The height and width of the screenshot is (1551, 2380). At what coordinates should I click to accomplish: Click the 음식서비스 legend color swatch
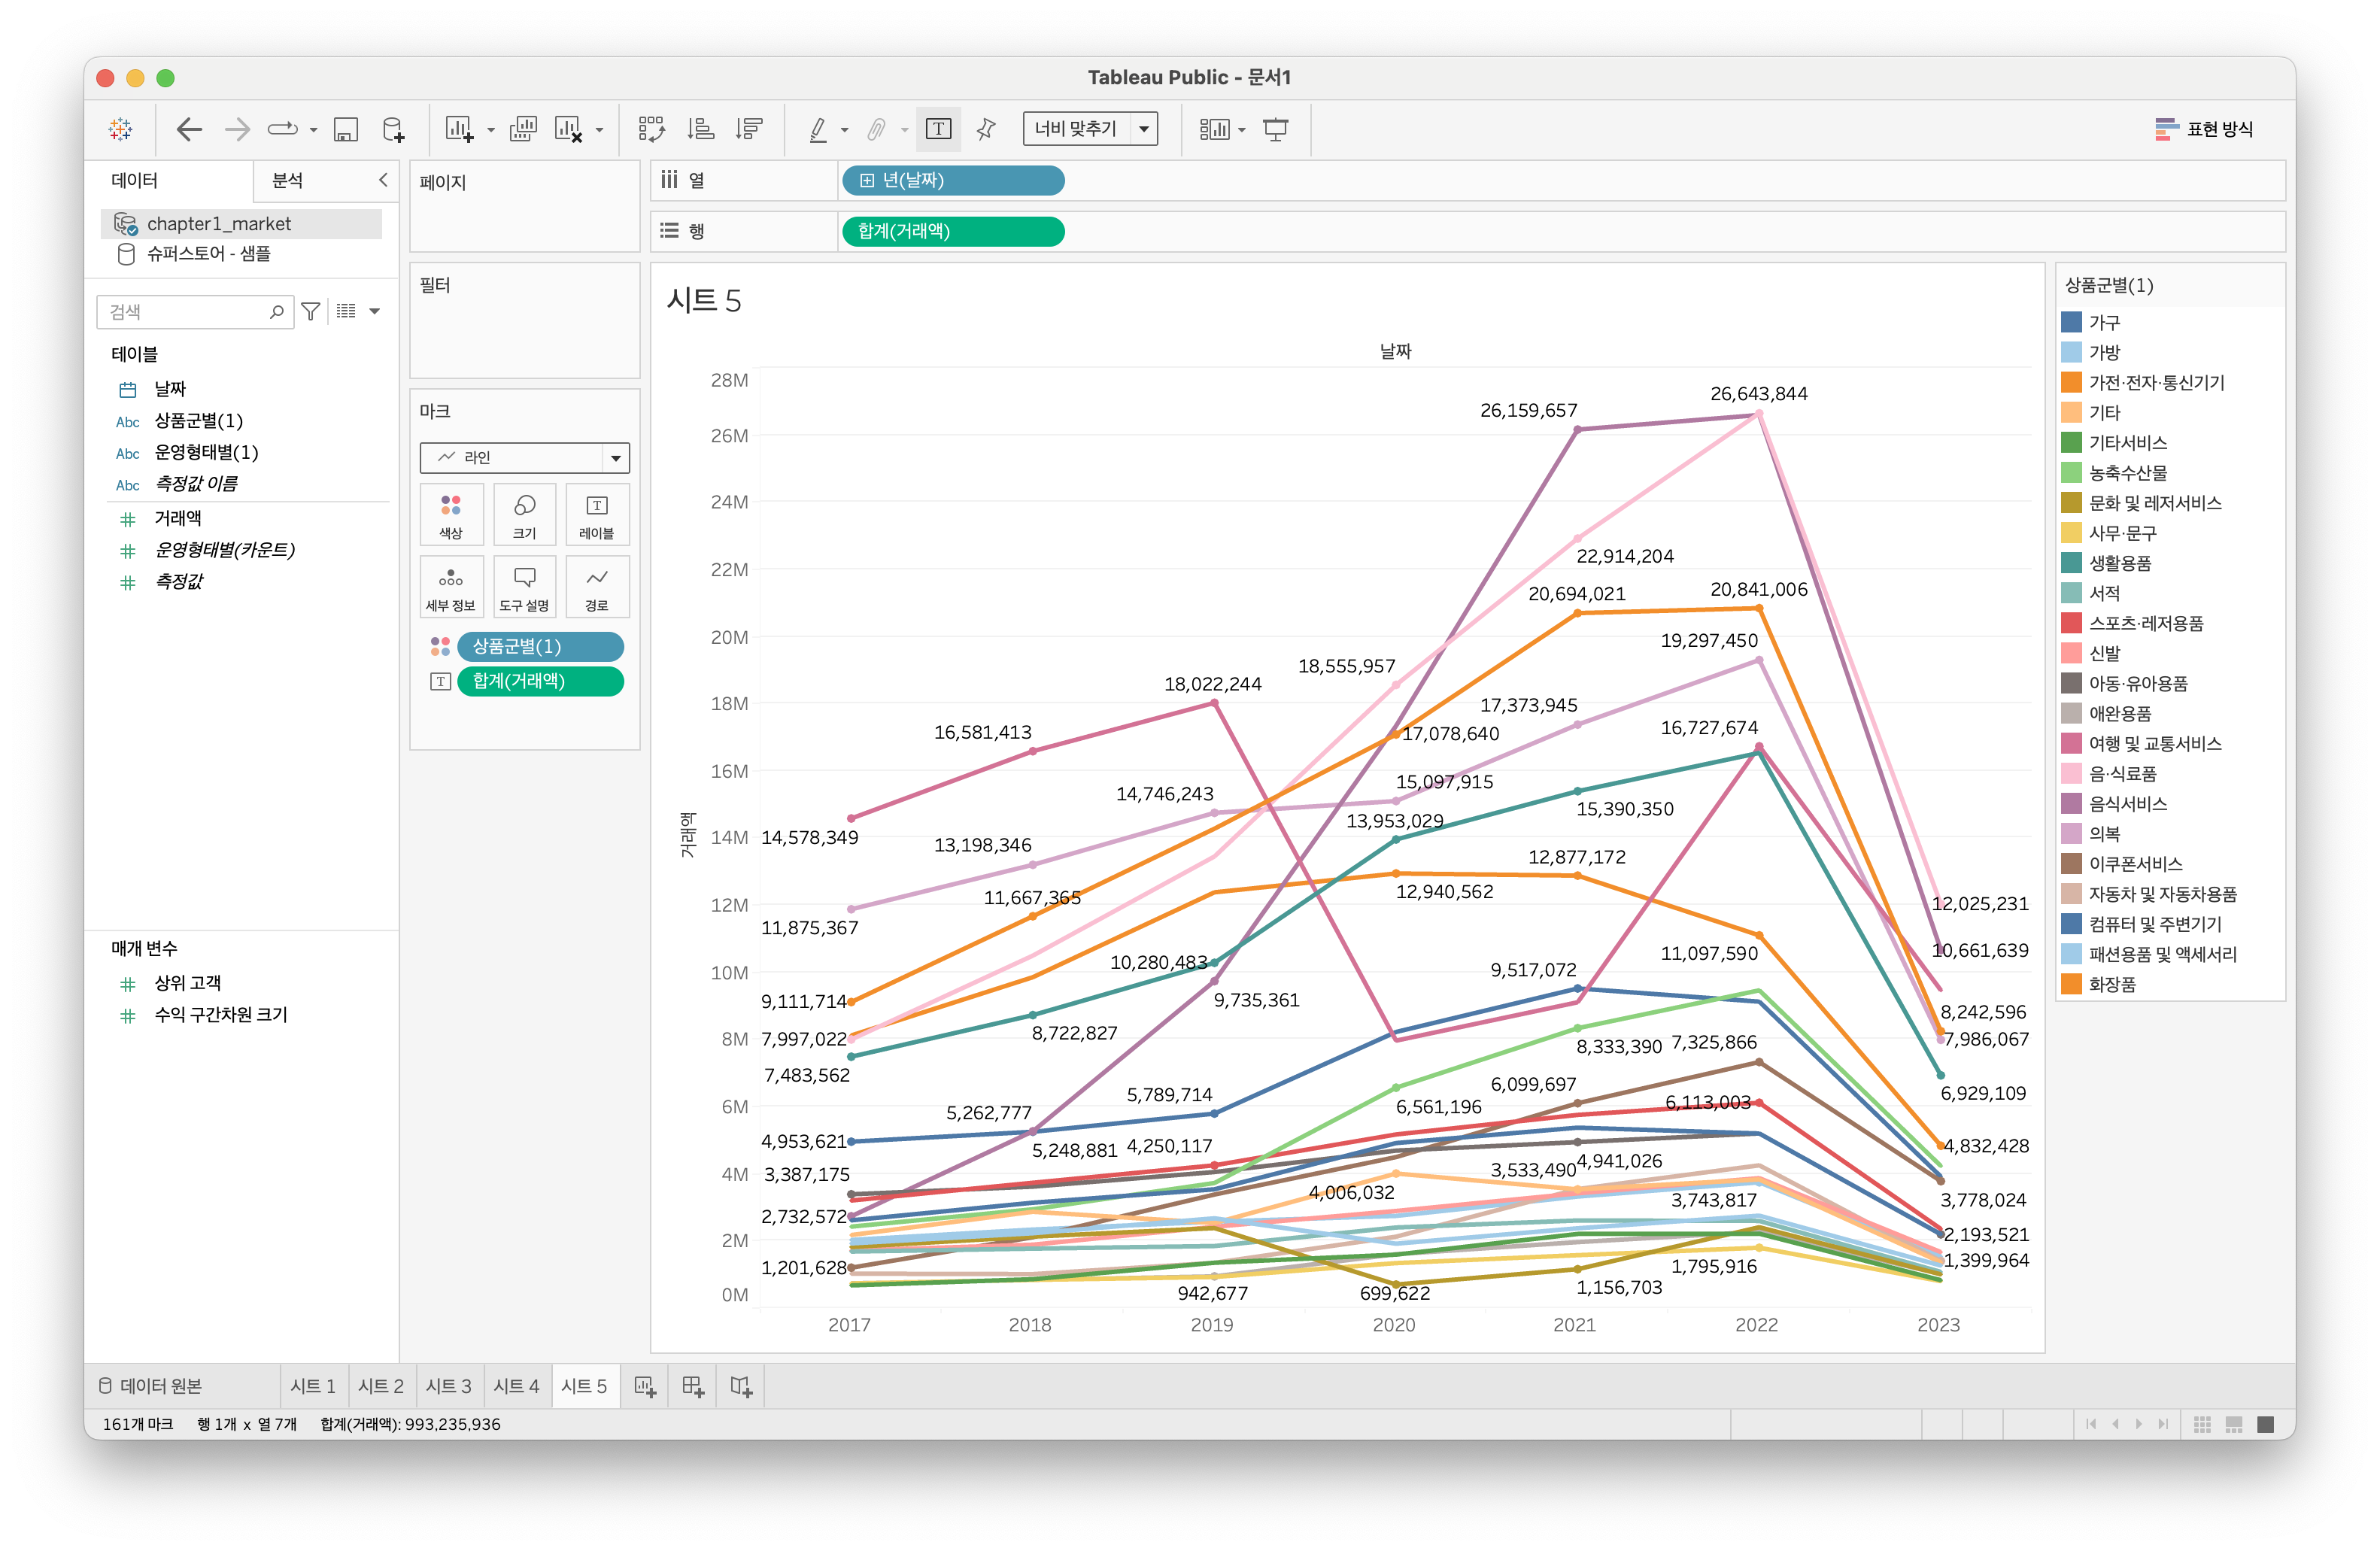point(2071,803)
